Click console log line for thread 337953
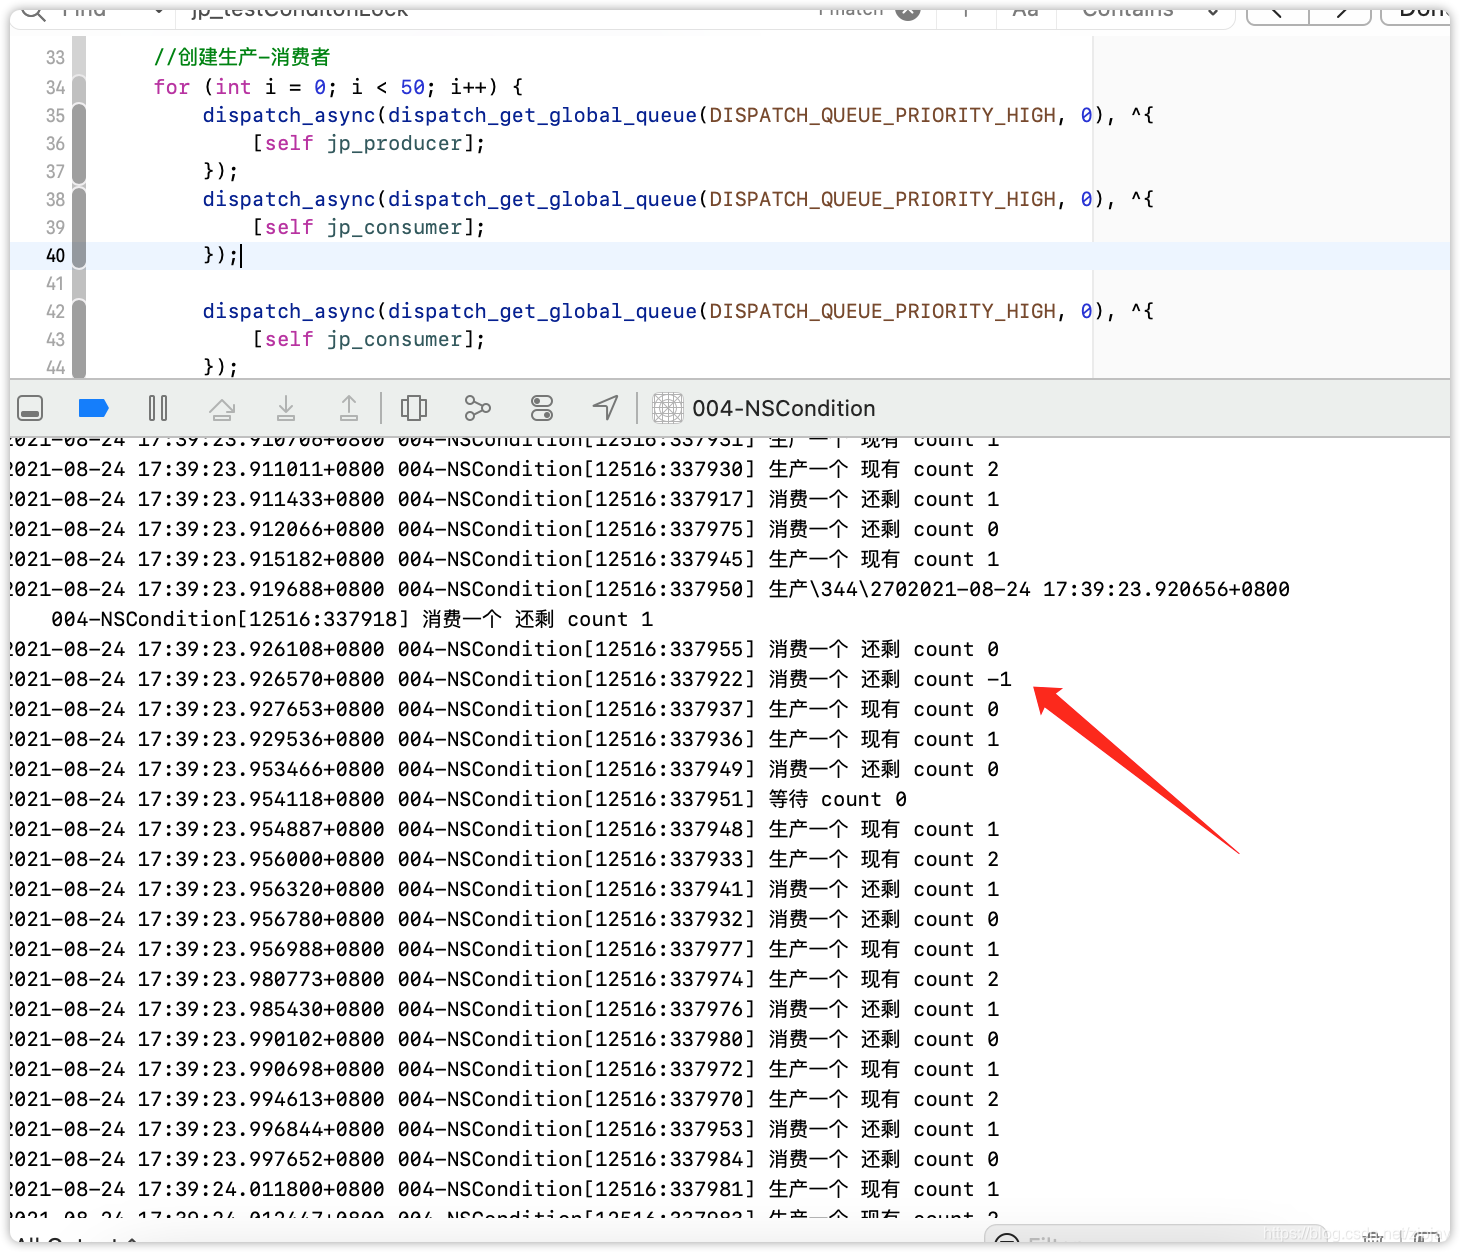Viewport: 1460px width, 1252px height. [504, 1129]
